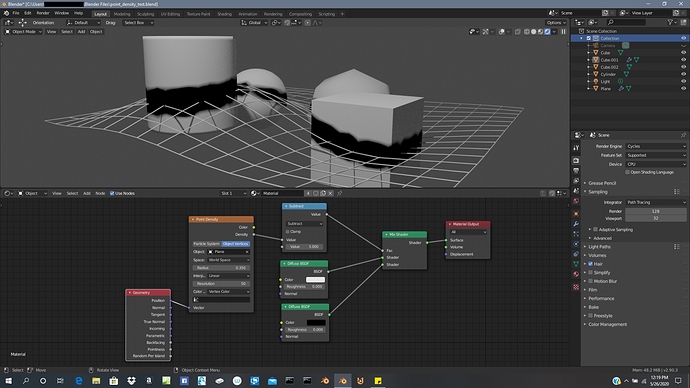Open the Texture properties checker icon

[x=576, y=287]
